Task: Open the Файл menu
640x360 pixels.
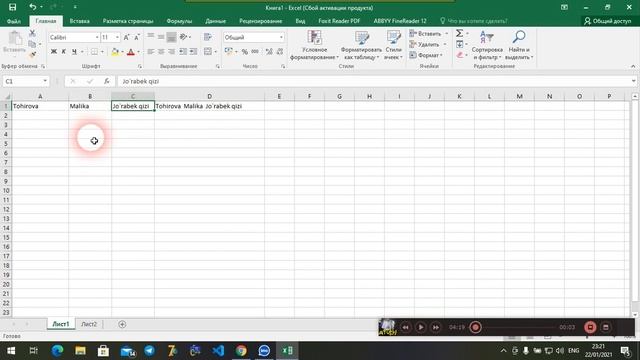Action: tap(13, 21)
